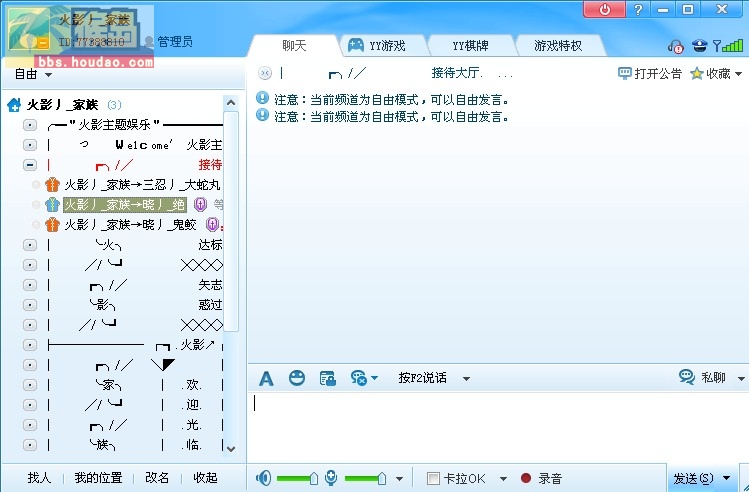Switch to the 游戏特权 tab
The image size is (749, 492).
pos(558,45)
